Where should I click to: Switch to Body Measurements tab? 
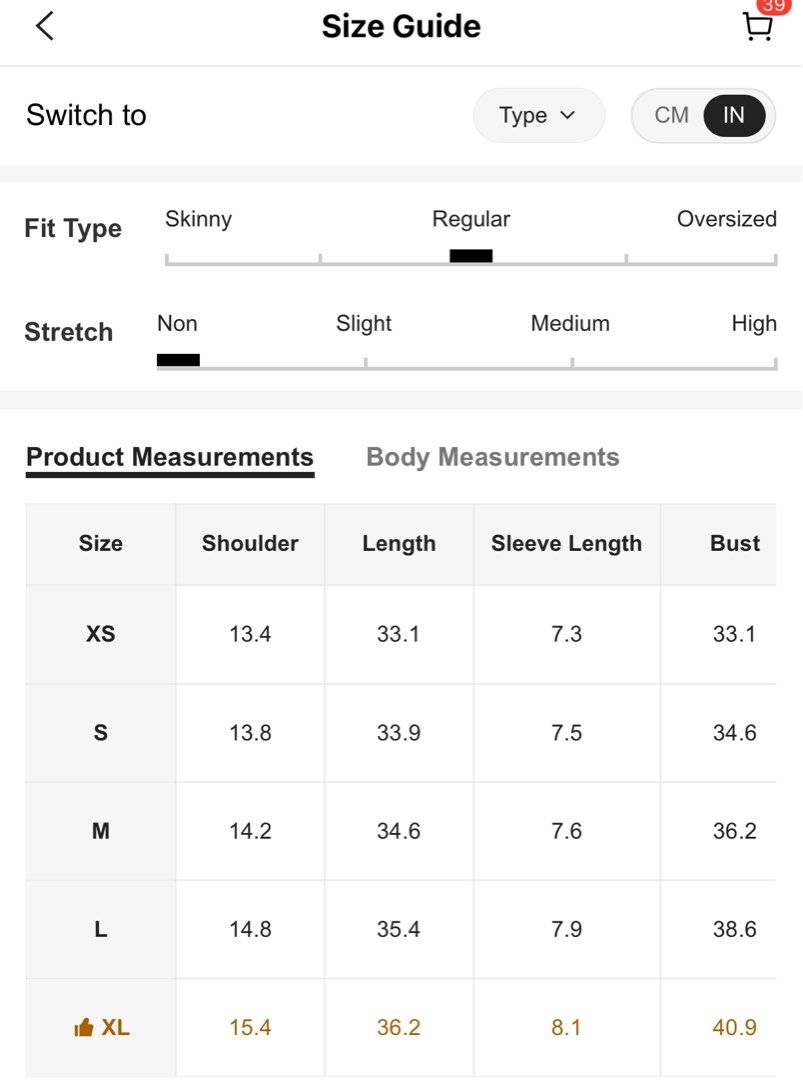(x=492, y=457)
